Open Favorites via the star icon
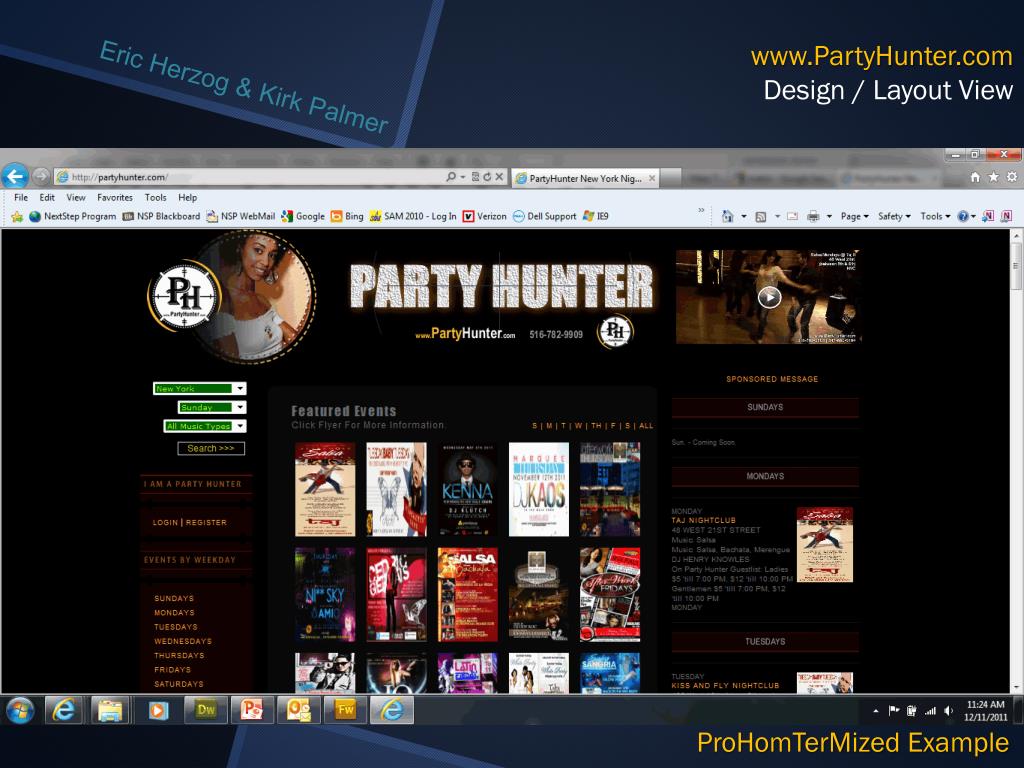This screenshot has height=768, width=1024. [x=993, y=177]
